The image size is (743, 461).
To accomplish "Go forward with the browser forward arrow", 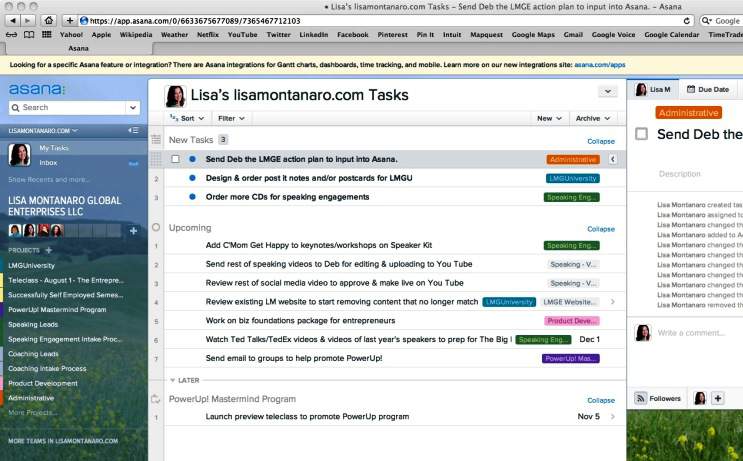I will point(28,20).
